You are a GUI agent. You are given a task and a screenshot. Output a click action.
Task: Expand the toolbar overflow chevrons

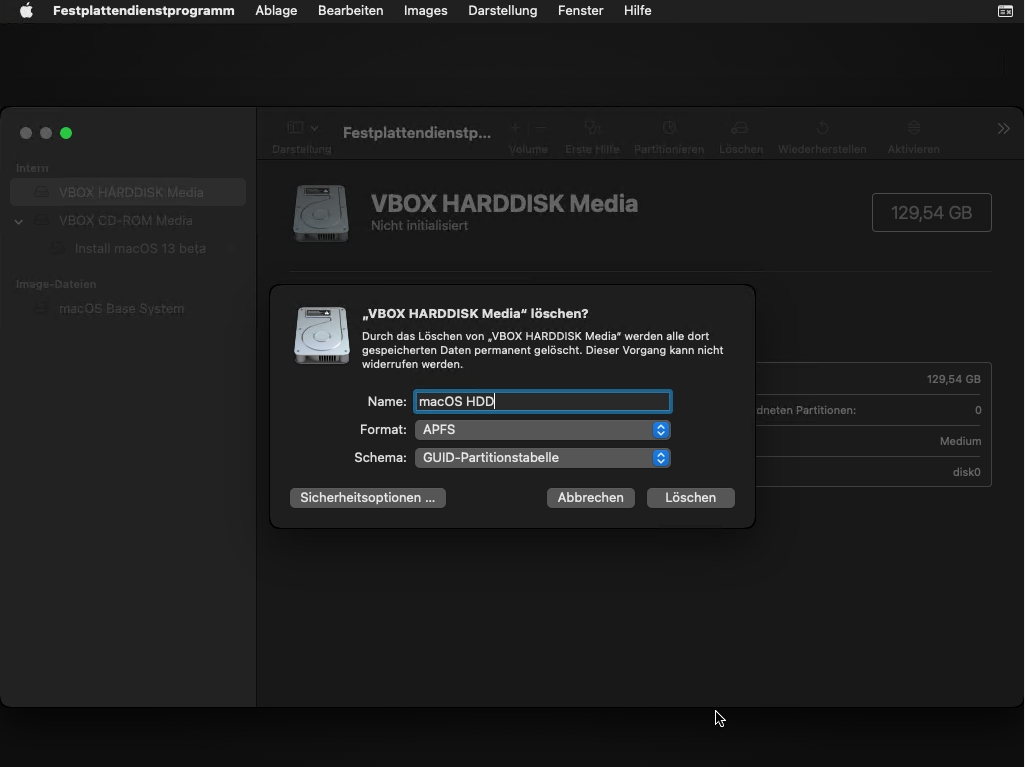(x=1003, y=129)
